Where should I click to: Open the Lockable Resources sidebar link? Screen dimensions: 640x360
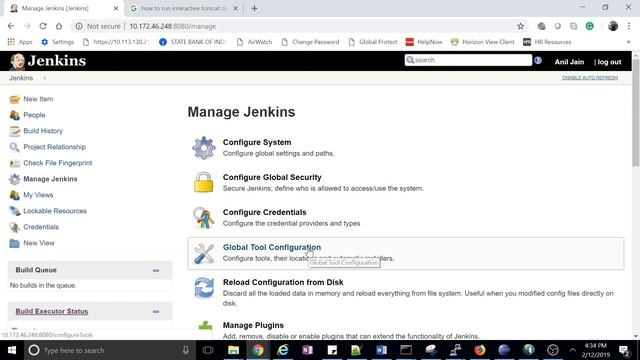(x=55, y=211)
